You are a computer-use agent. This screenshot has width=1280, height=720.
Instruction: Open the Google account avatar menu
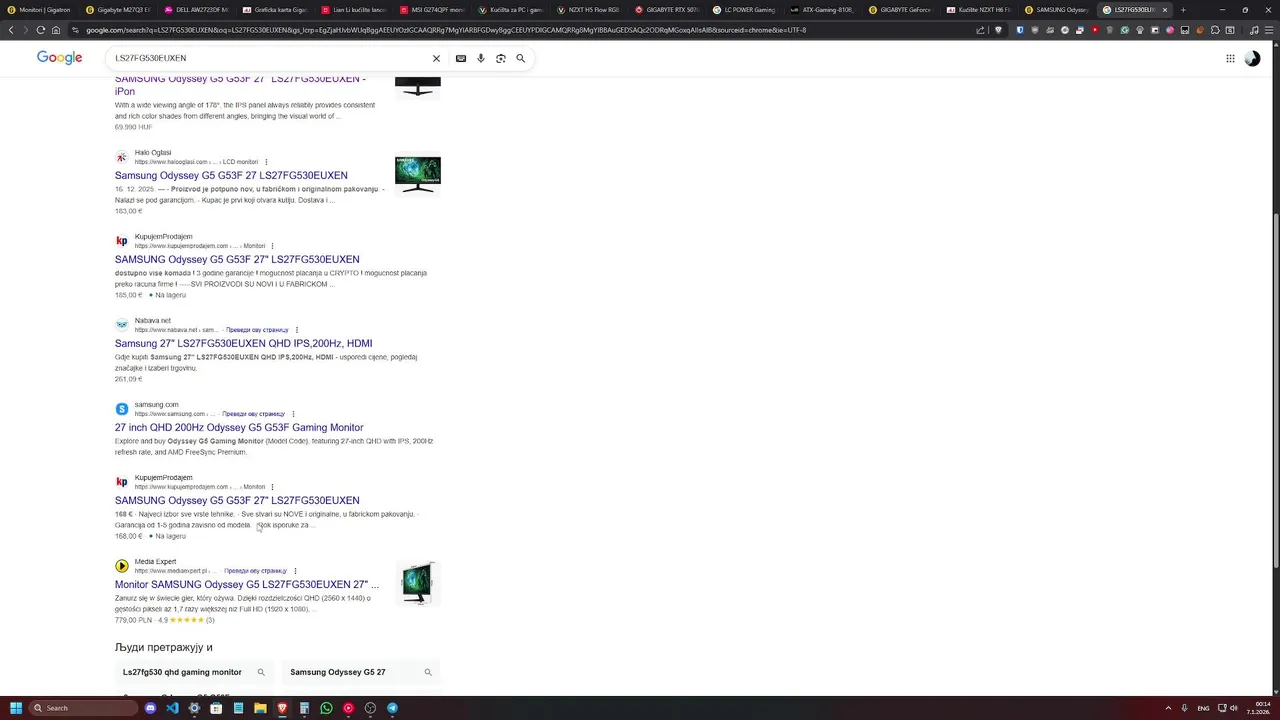click(x=1252, y=58)
